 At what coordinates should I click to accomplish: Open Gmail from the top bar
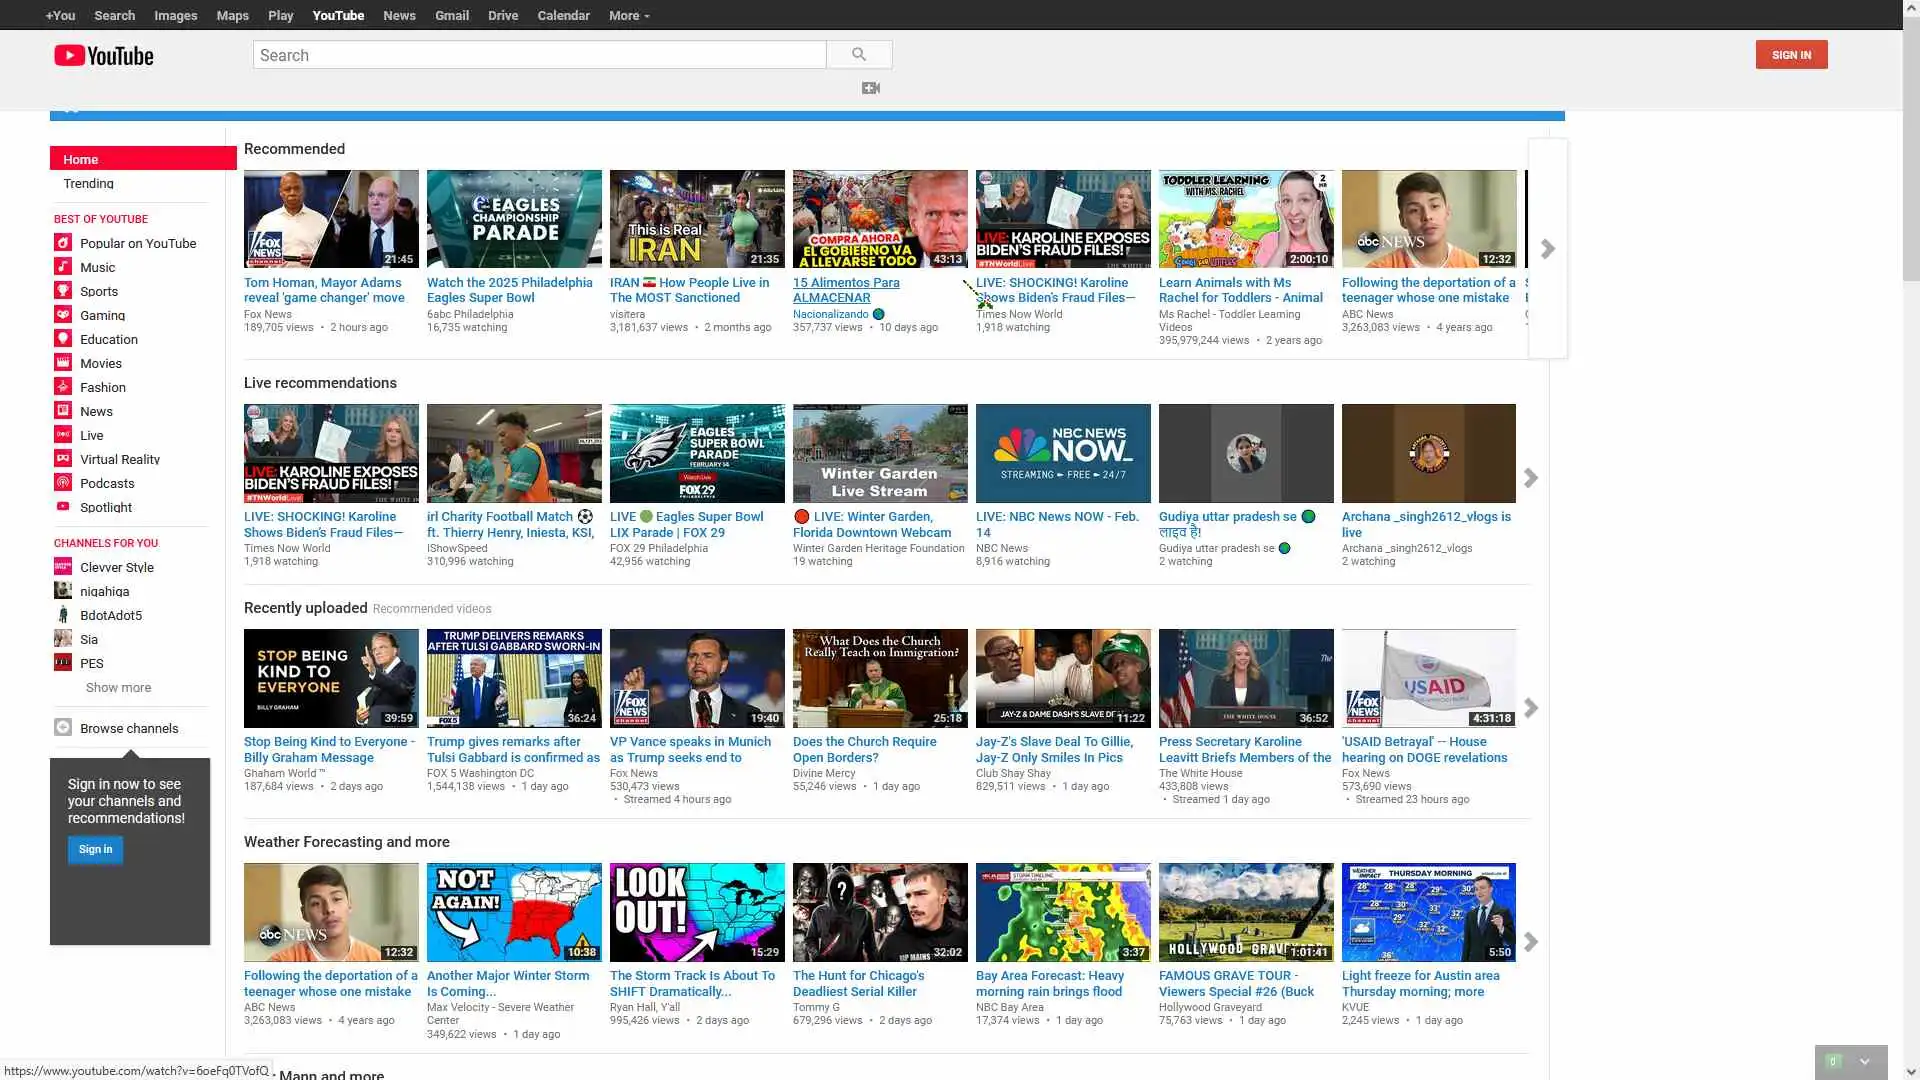(x=452, y=15)
